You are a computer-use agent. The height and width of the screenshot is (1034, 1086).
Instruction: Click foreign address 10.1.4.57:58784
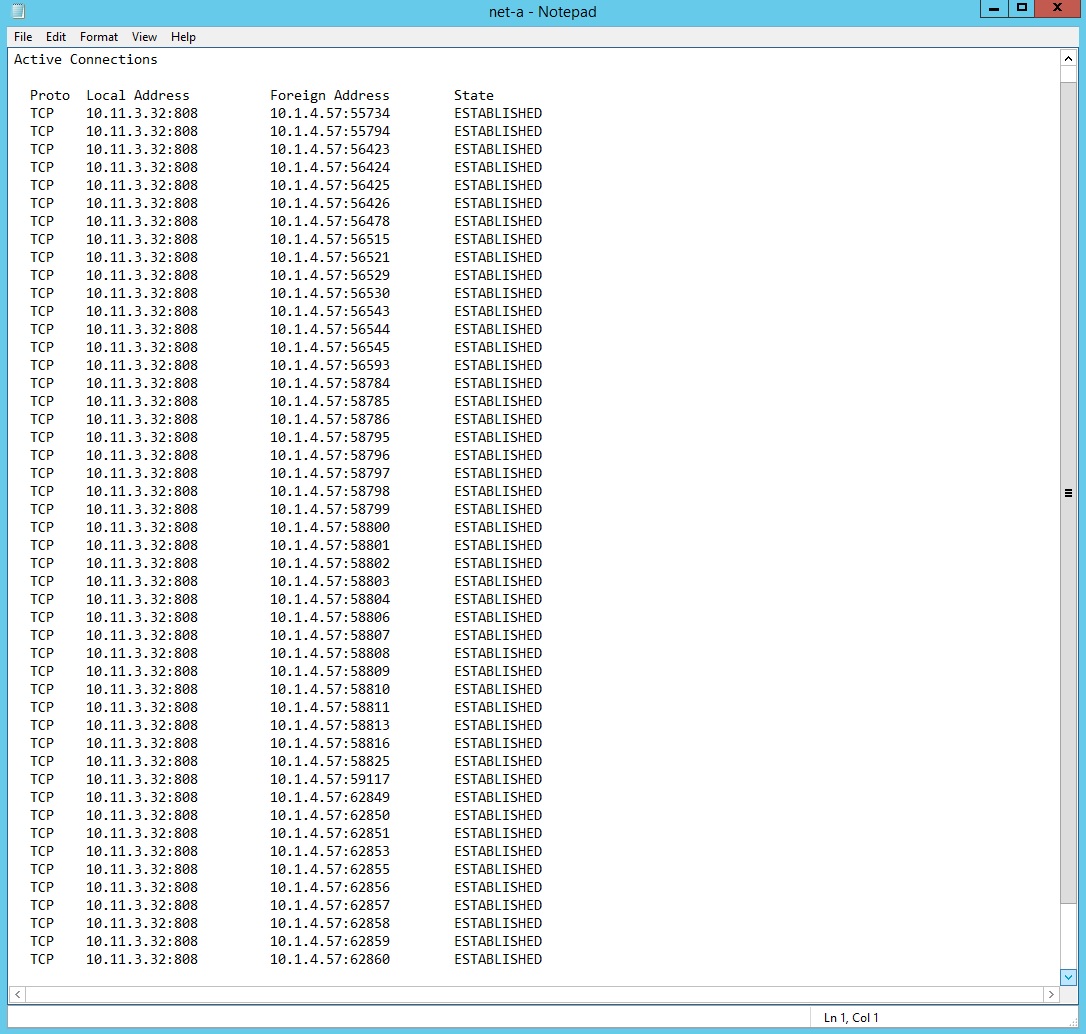tap(330, 384)
